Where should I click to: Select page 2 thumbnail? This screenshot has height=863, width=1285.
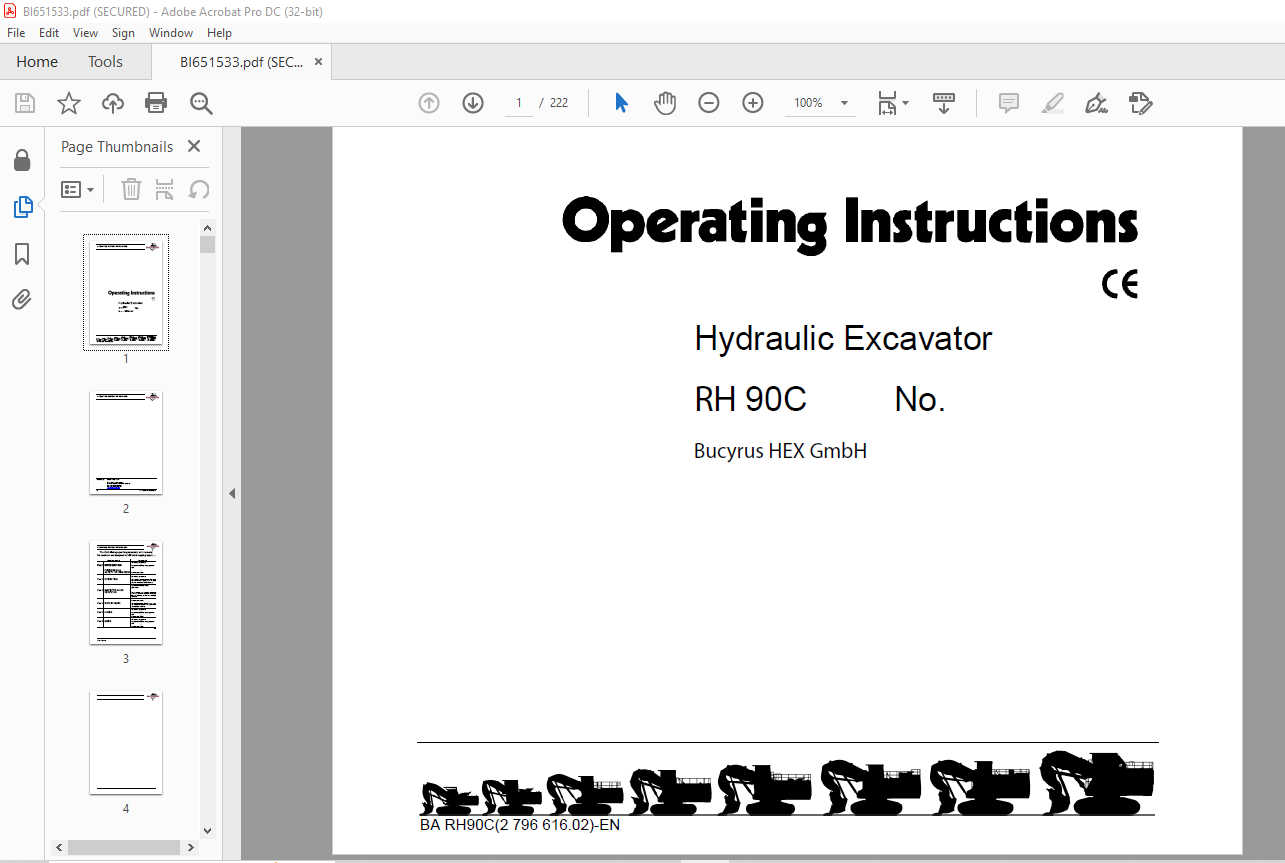(126, 443)
